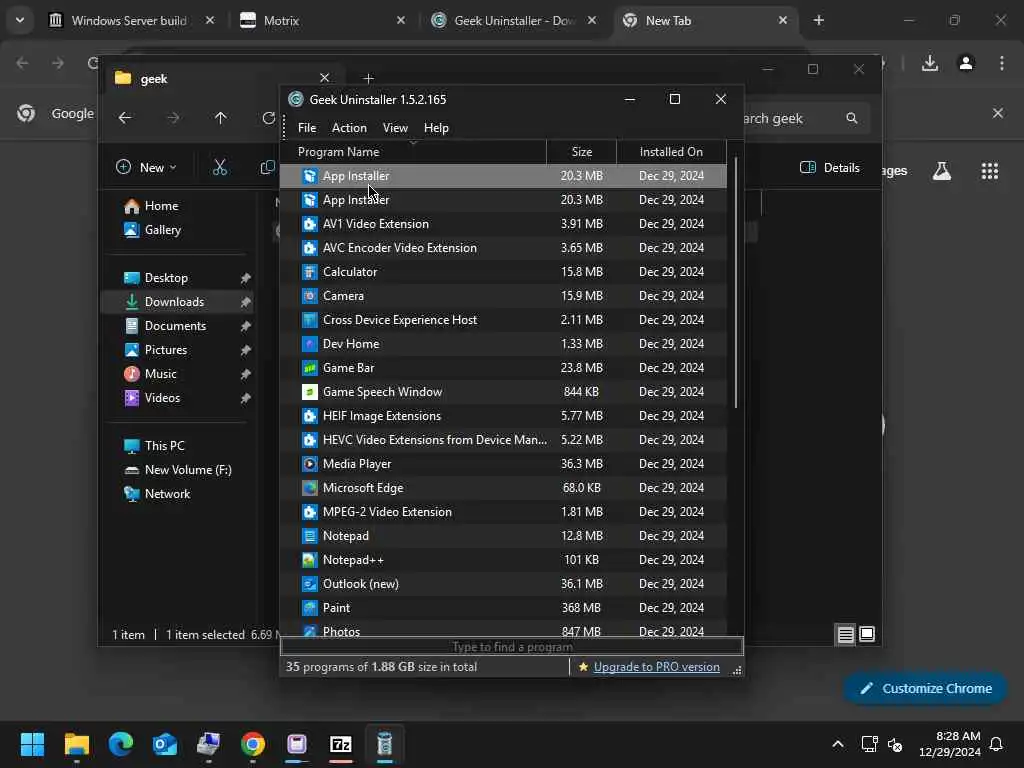Switch to Geek Uninstaller download tab

[x=513, y=21]
